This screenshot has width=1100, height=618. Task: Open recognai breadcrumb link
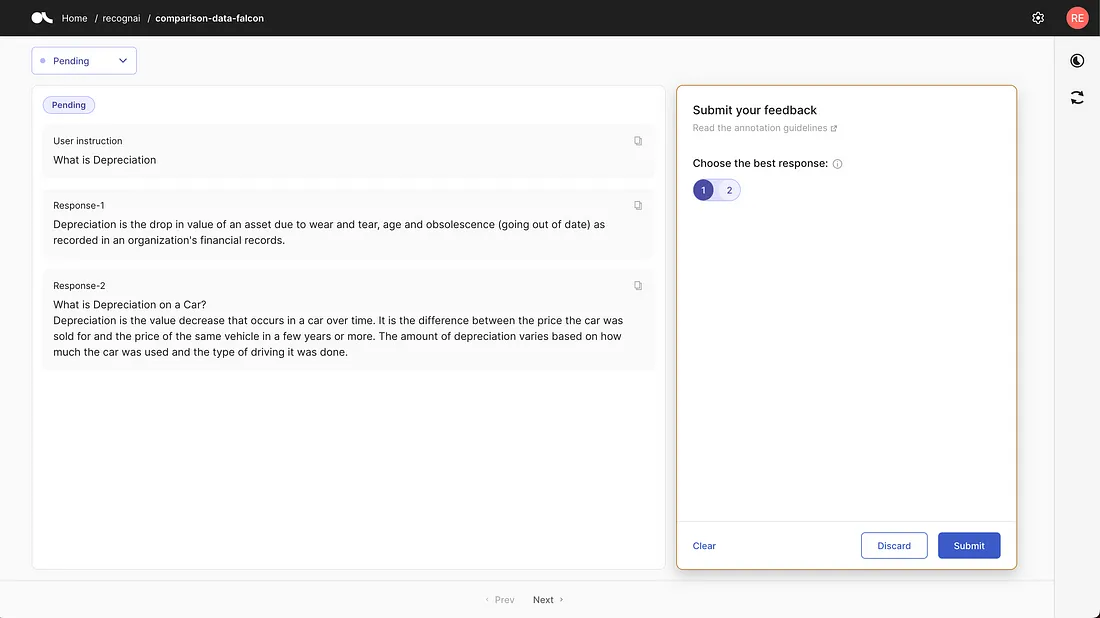pyautogui.click(x=121, y=18)
